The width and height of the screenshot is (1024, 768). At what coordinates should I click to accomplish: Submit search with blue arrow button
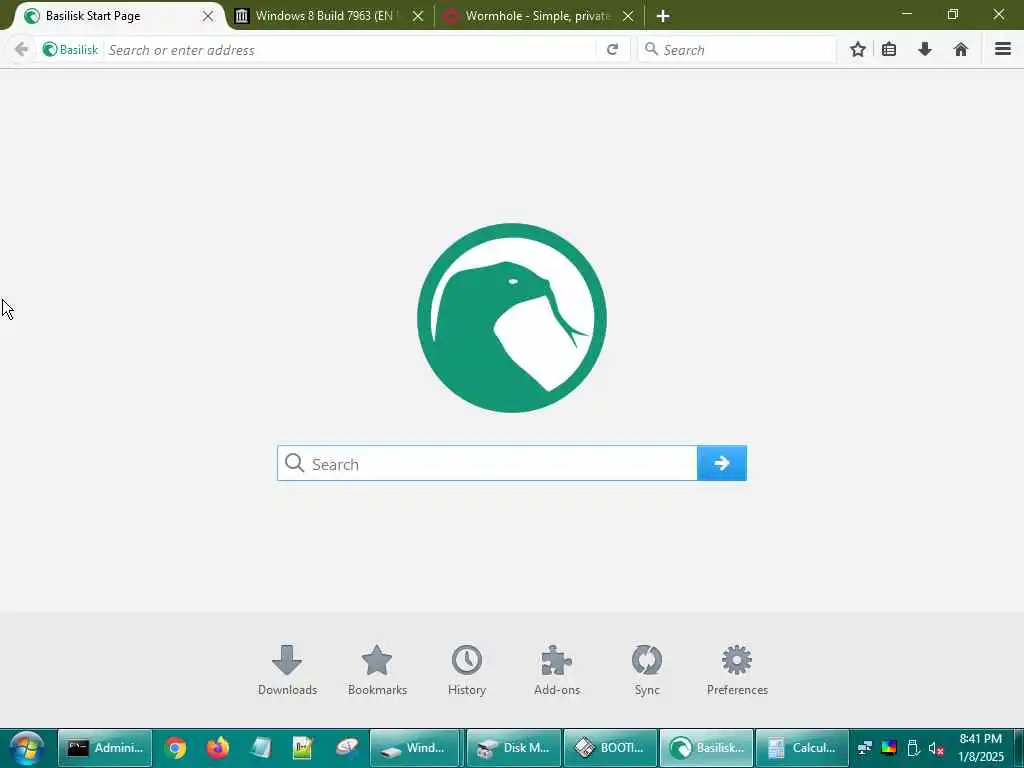[722, 464]
